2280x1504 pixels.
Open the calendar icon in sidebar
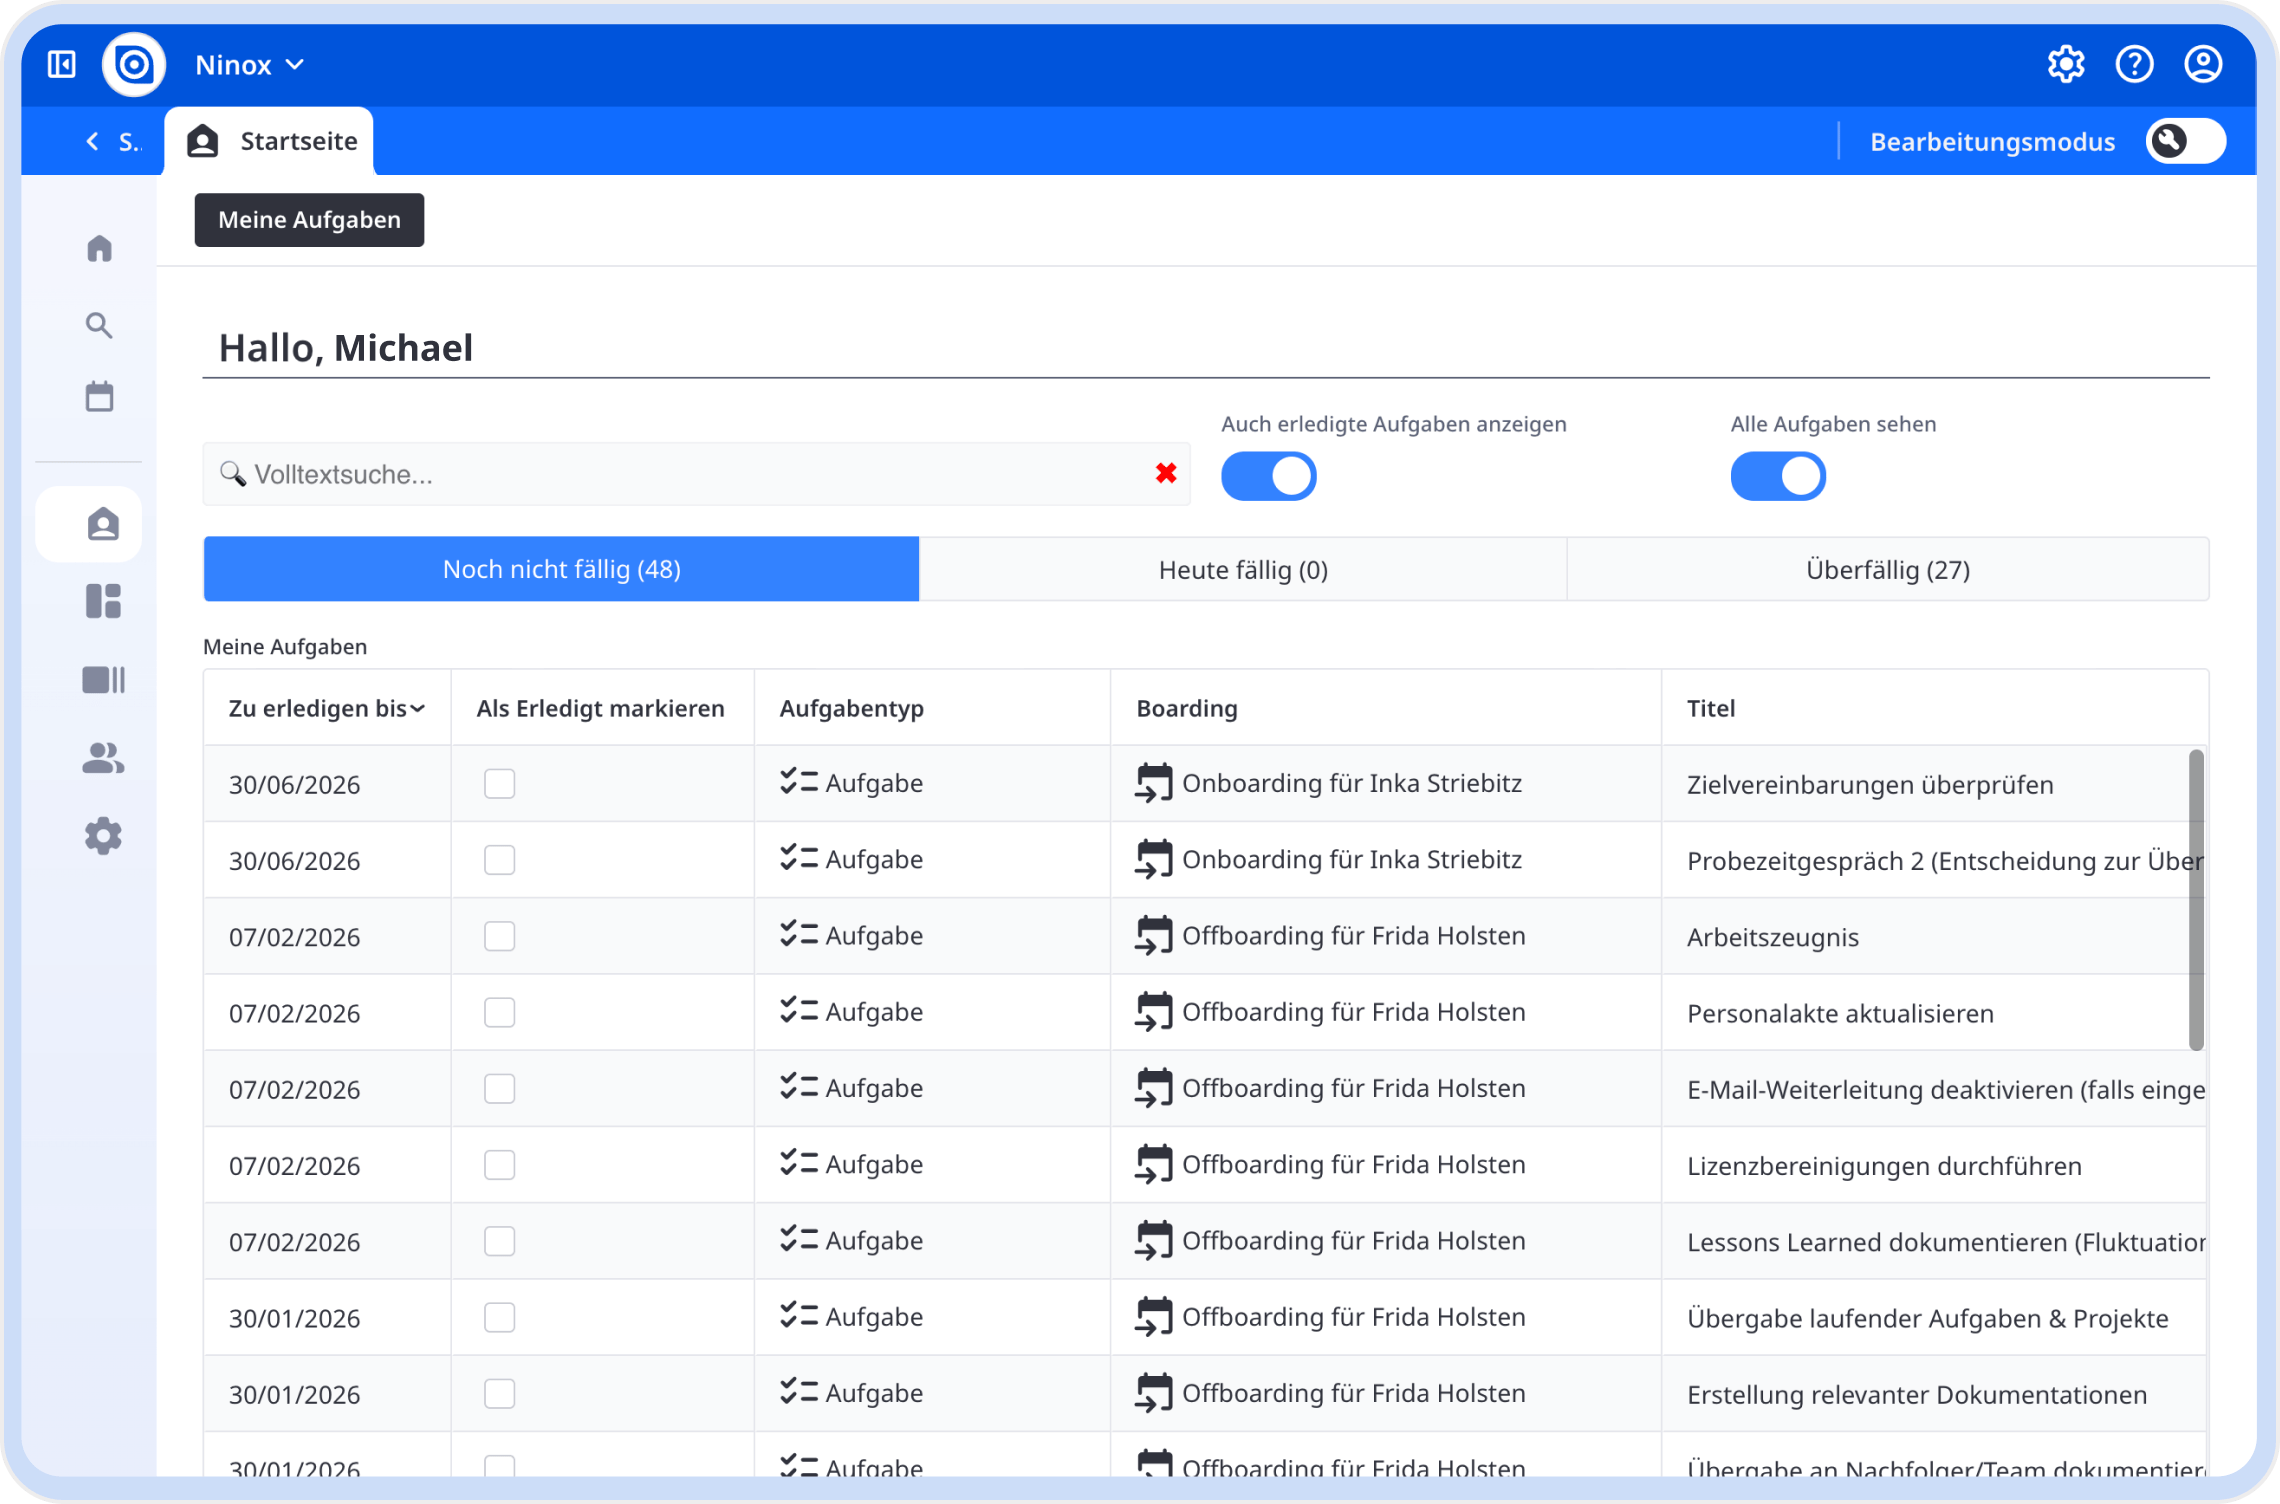[99, 397]
